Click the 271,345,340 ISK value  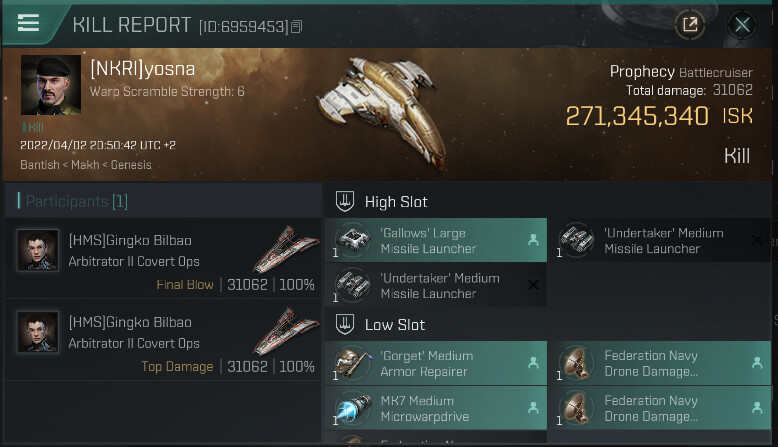click(x=637, y=117)
